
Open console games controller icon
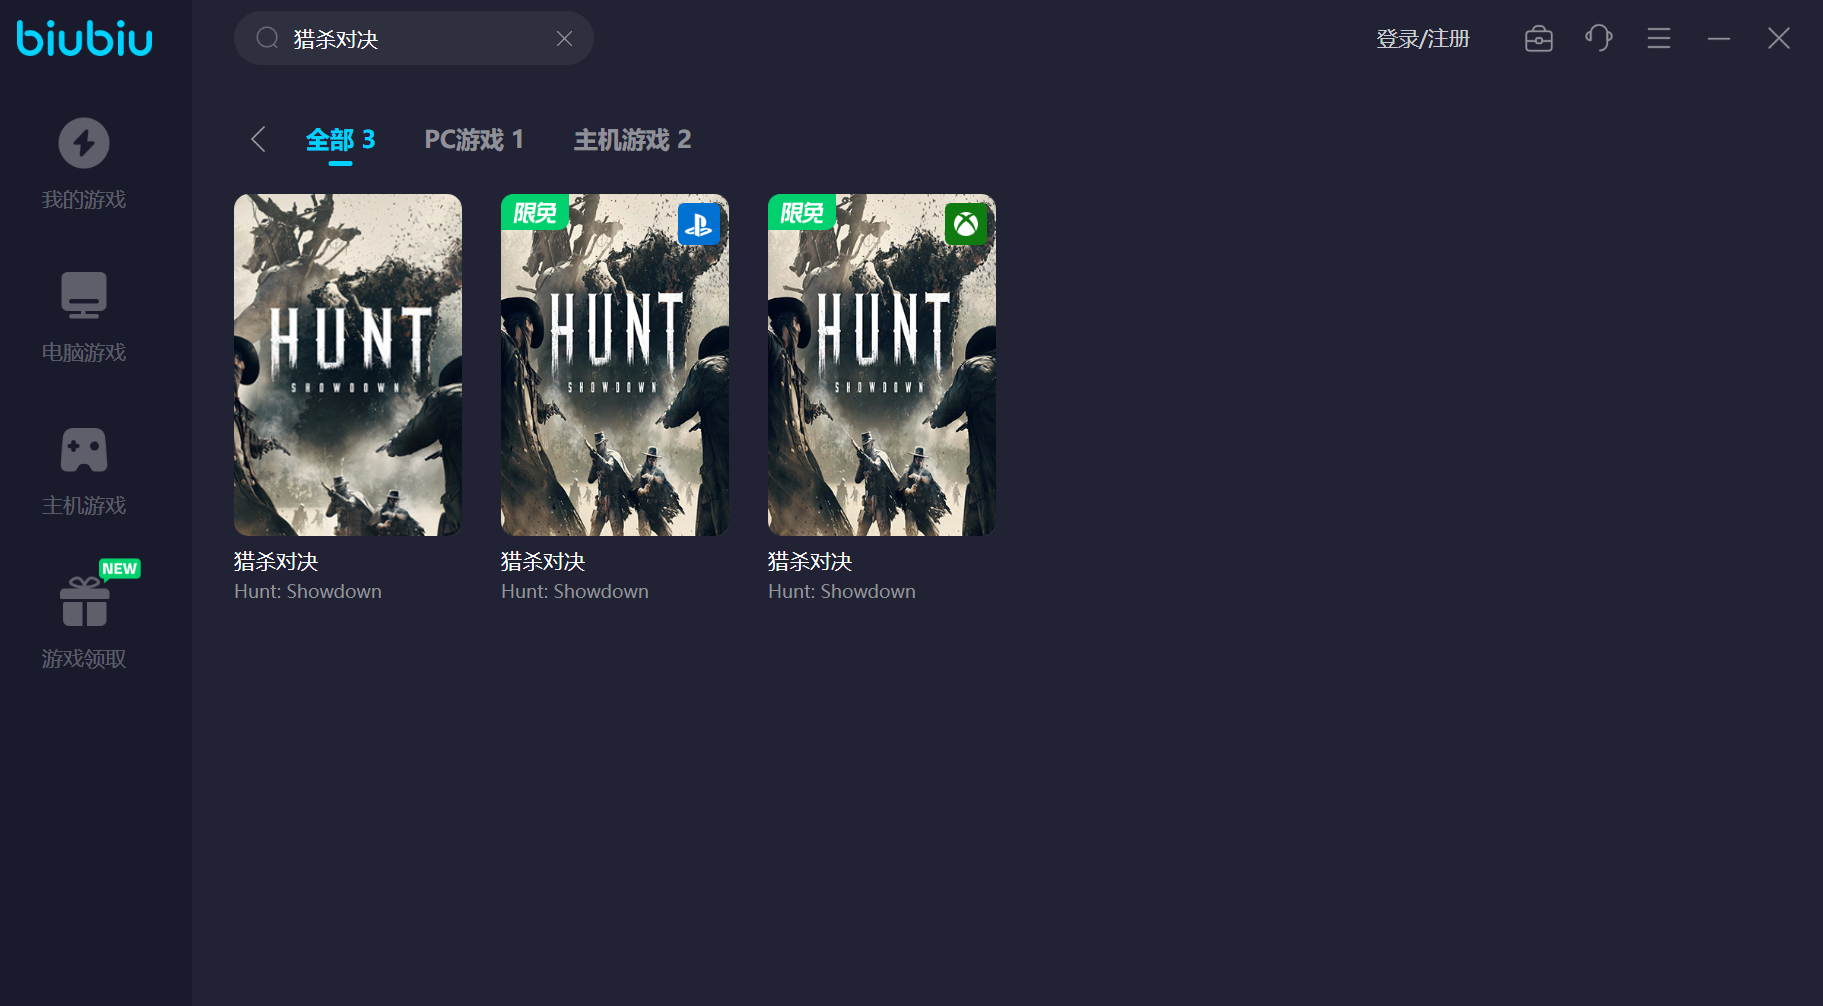click(84, 449)
